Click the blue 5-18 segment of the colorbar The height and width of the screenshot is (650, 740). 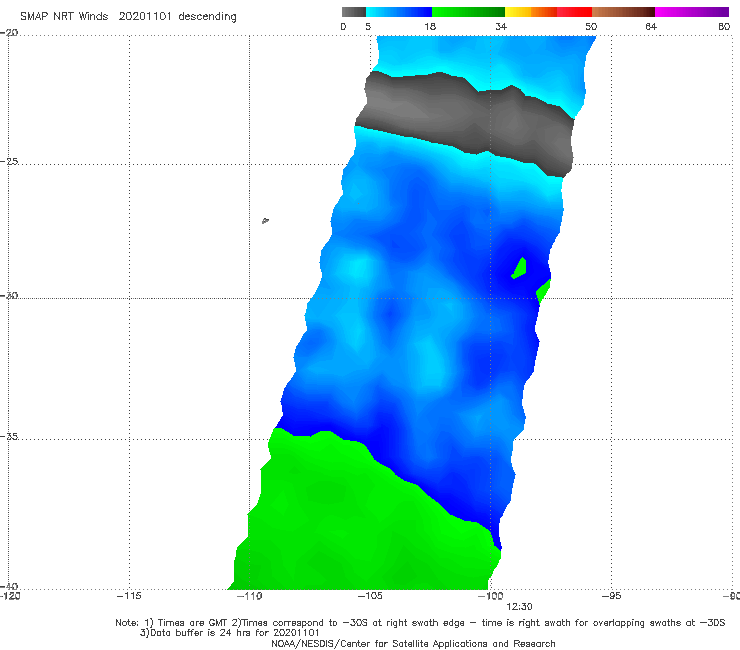pyautogui.click(x=399, y=12)
